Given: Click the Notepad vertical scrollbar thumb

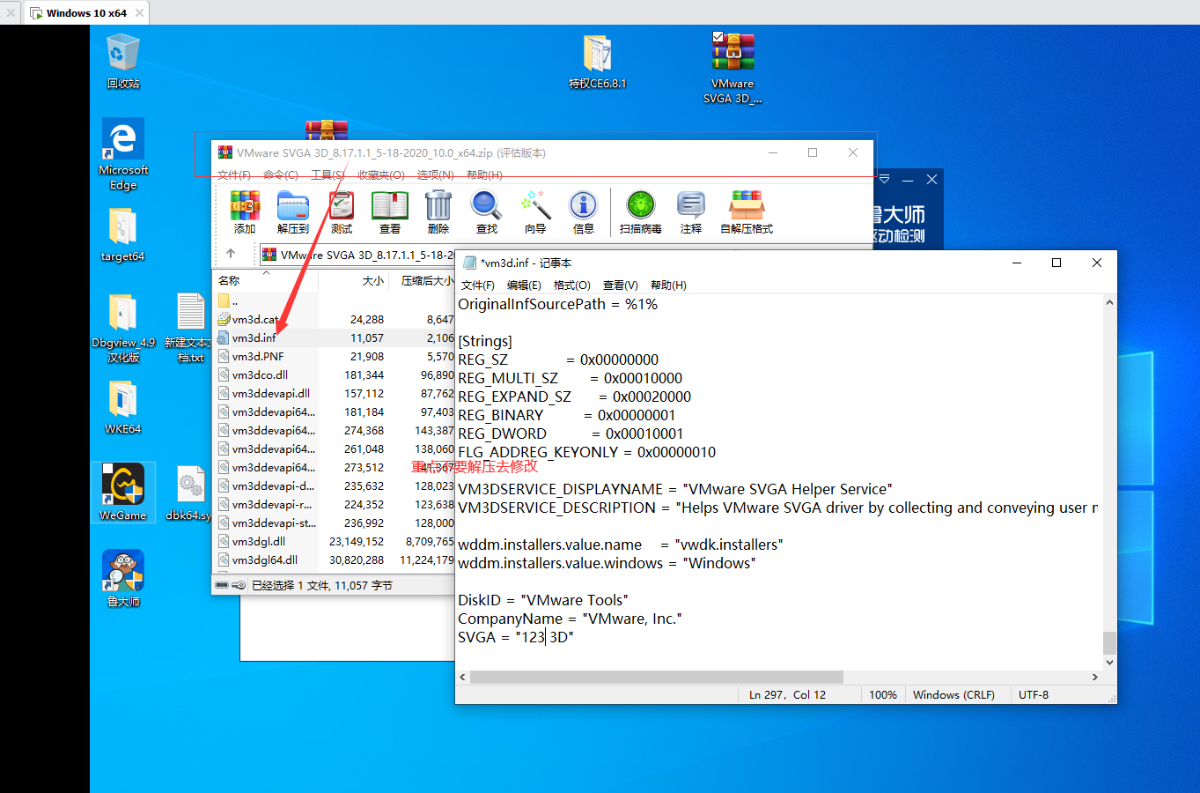Looking at the screenshot, I should [1108, 642].
